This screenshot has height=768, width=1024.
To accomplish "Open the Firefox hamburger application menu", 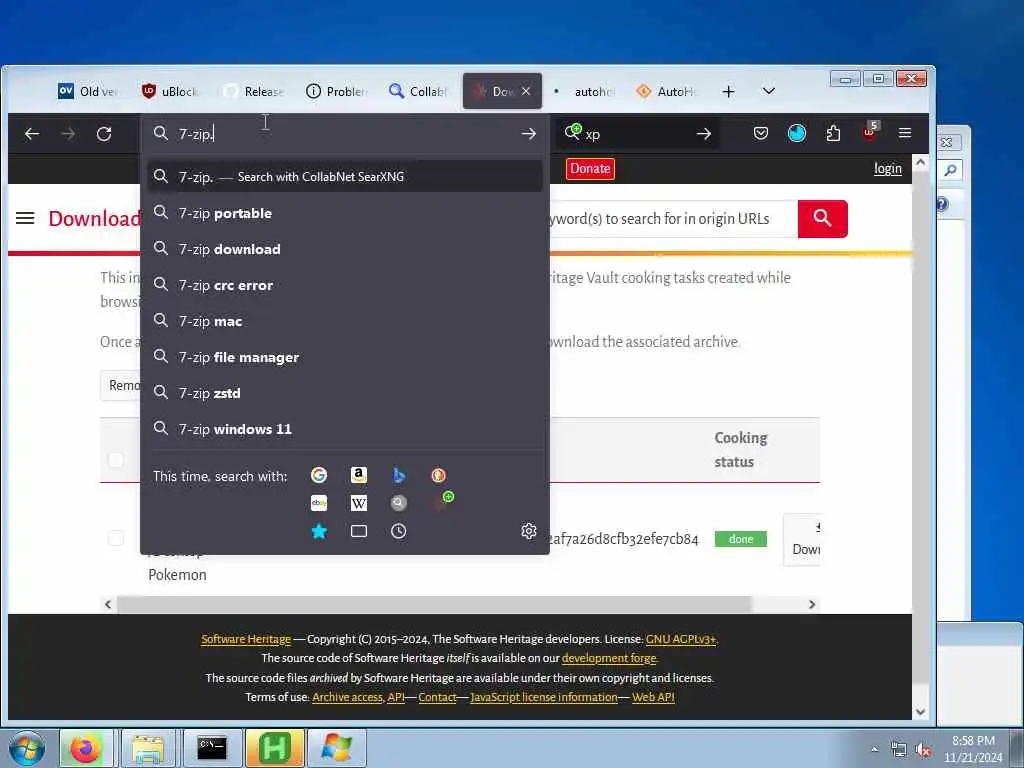I will coord(904,133).
